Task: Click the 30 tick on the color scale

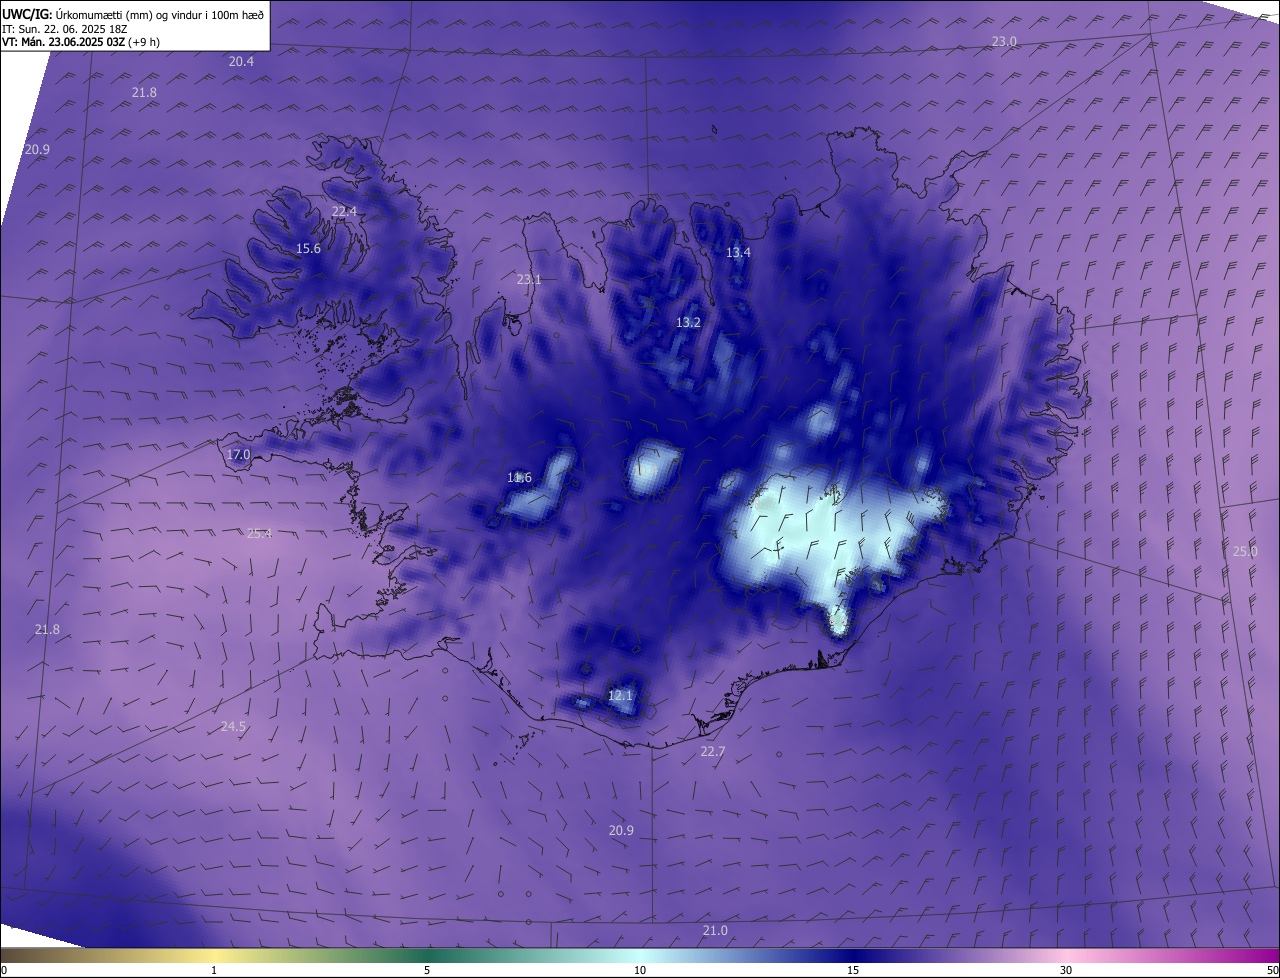Action: click(x=1066, y=970)
